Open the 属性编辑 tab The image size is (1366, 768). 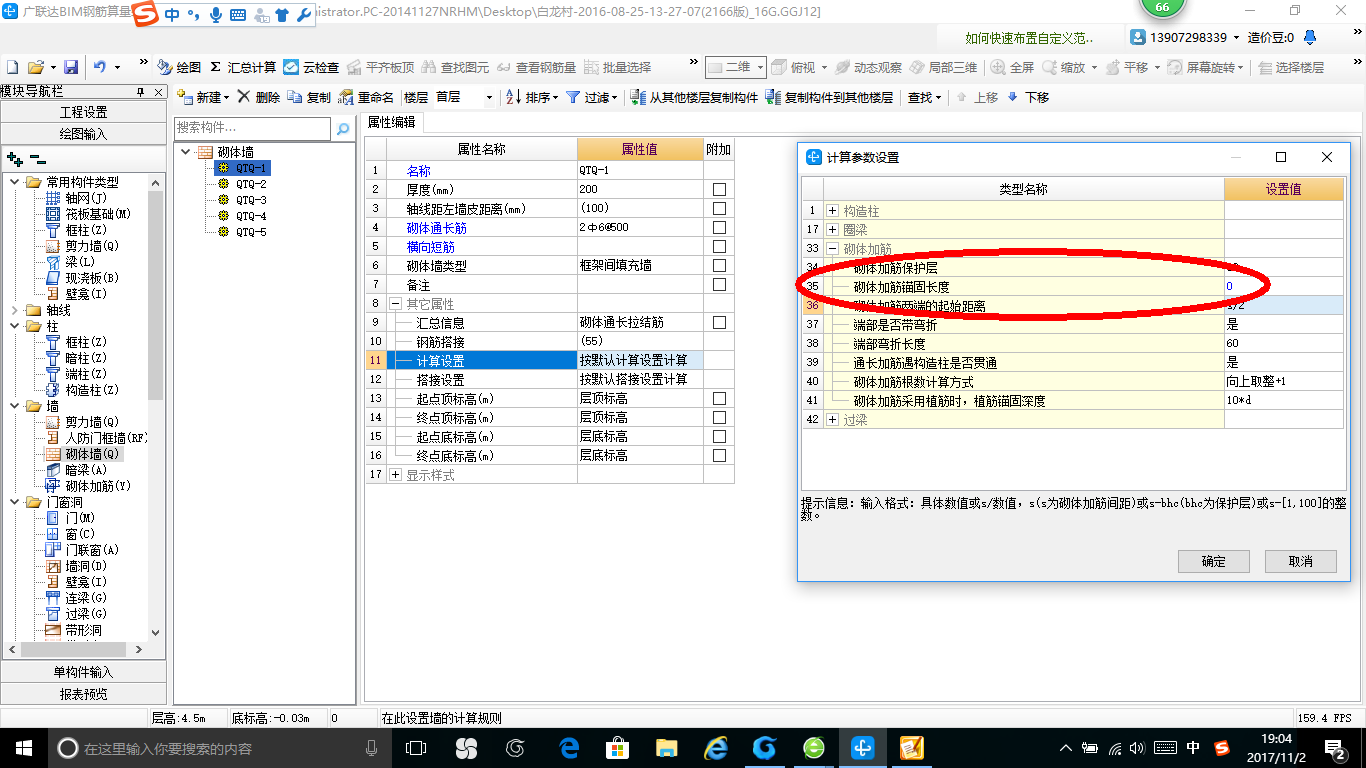pyautogui.click(x=391, y=122)
